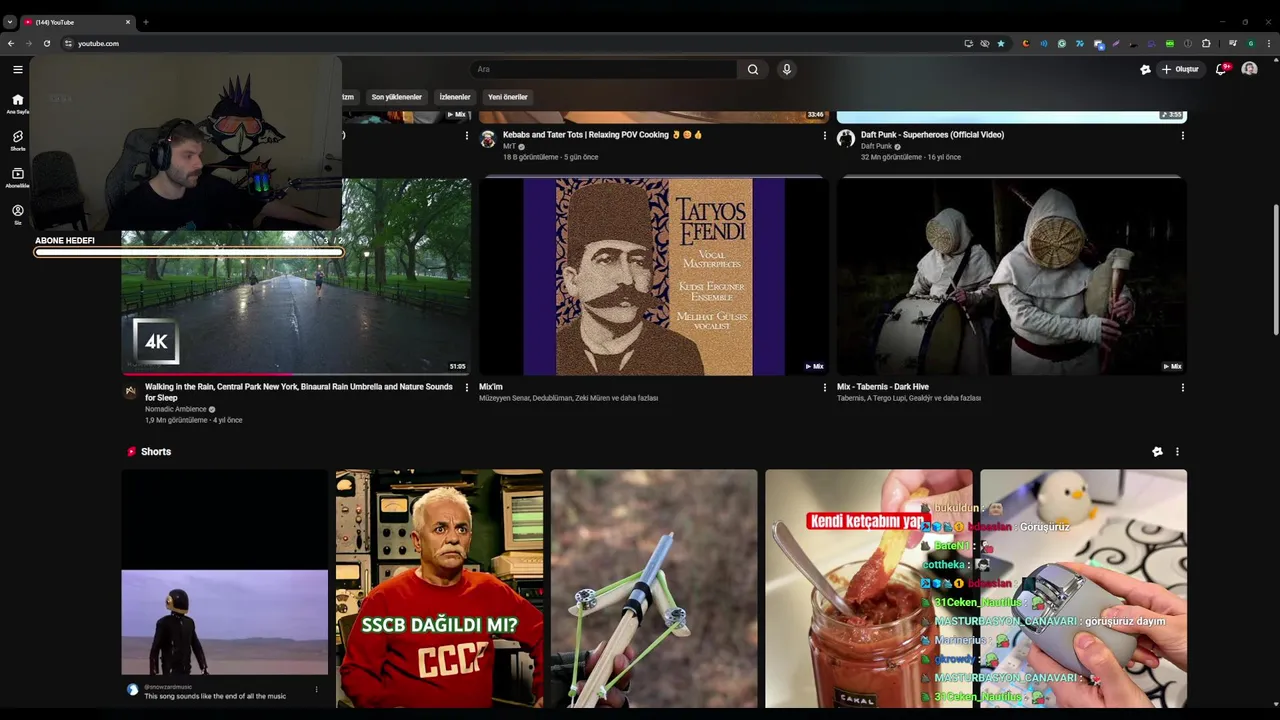Open the Nomadic Ambience channel link
This screenshot has height=720, width=1280.
pos(176,409)
